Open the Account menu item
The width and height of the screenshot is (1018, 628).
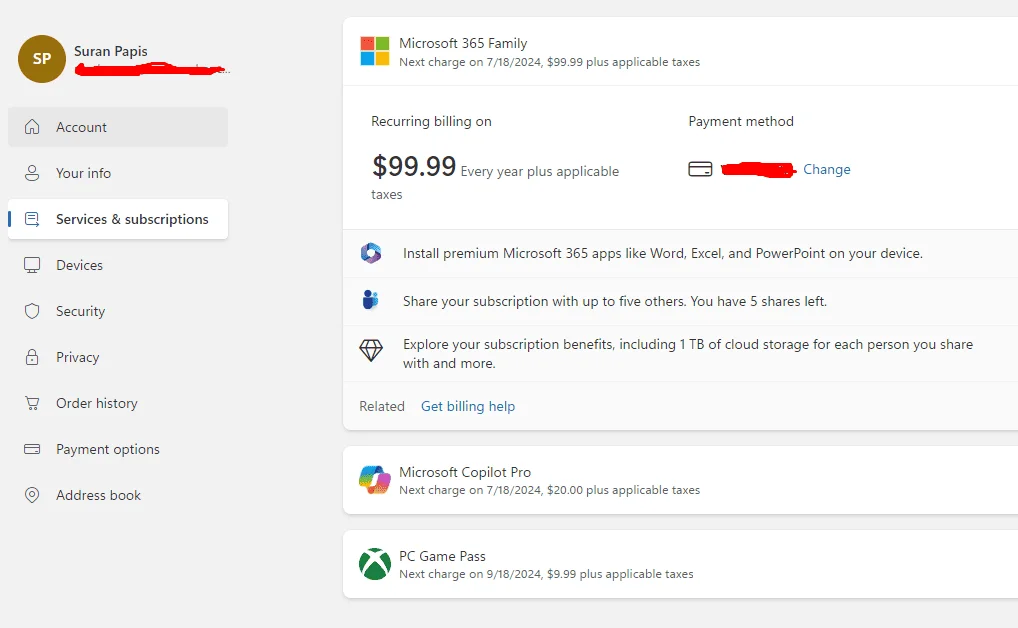118,127
